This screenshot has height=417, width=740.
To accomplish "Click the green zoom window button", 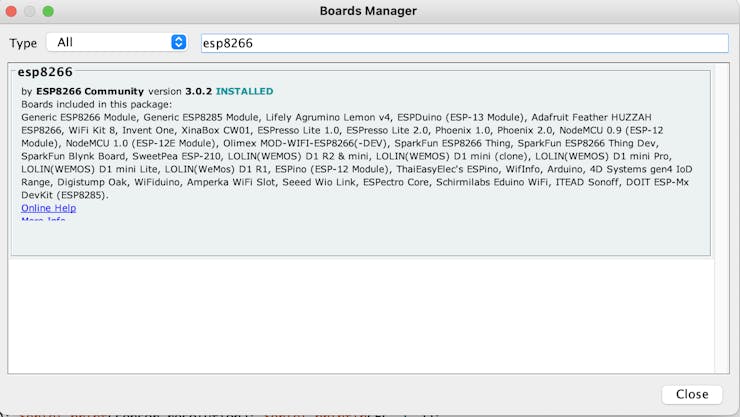I will tap(48, 11).
